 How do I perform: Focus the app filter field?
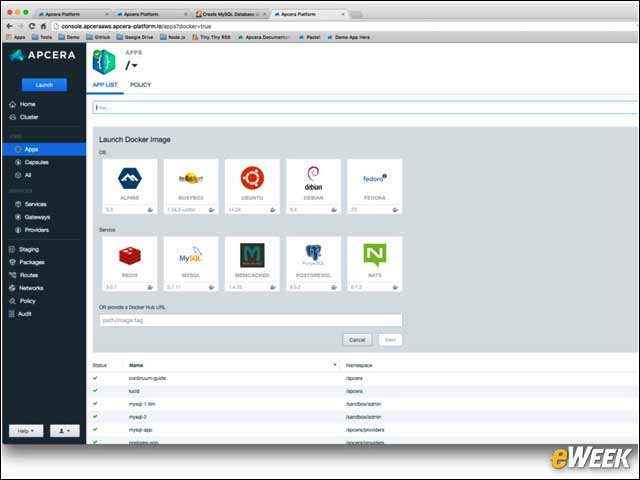click(x=365, y=108)
